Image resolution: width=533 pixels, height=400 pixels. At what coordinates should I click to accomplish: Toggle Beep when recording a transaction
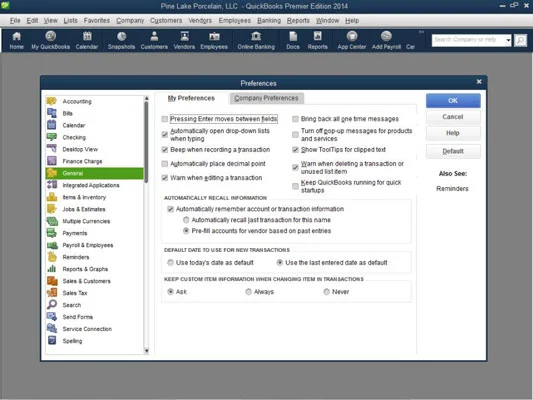point(165,150)
